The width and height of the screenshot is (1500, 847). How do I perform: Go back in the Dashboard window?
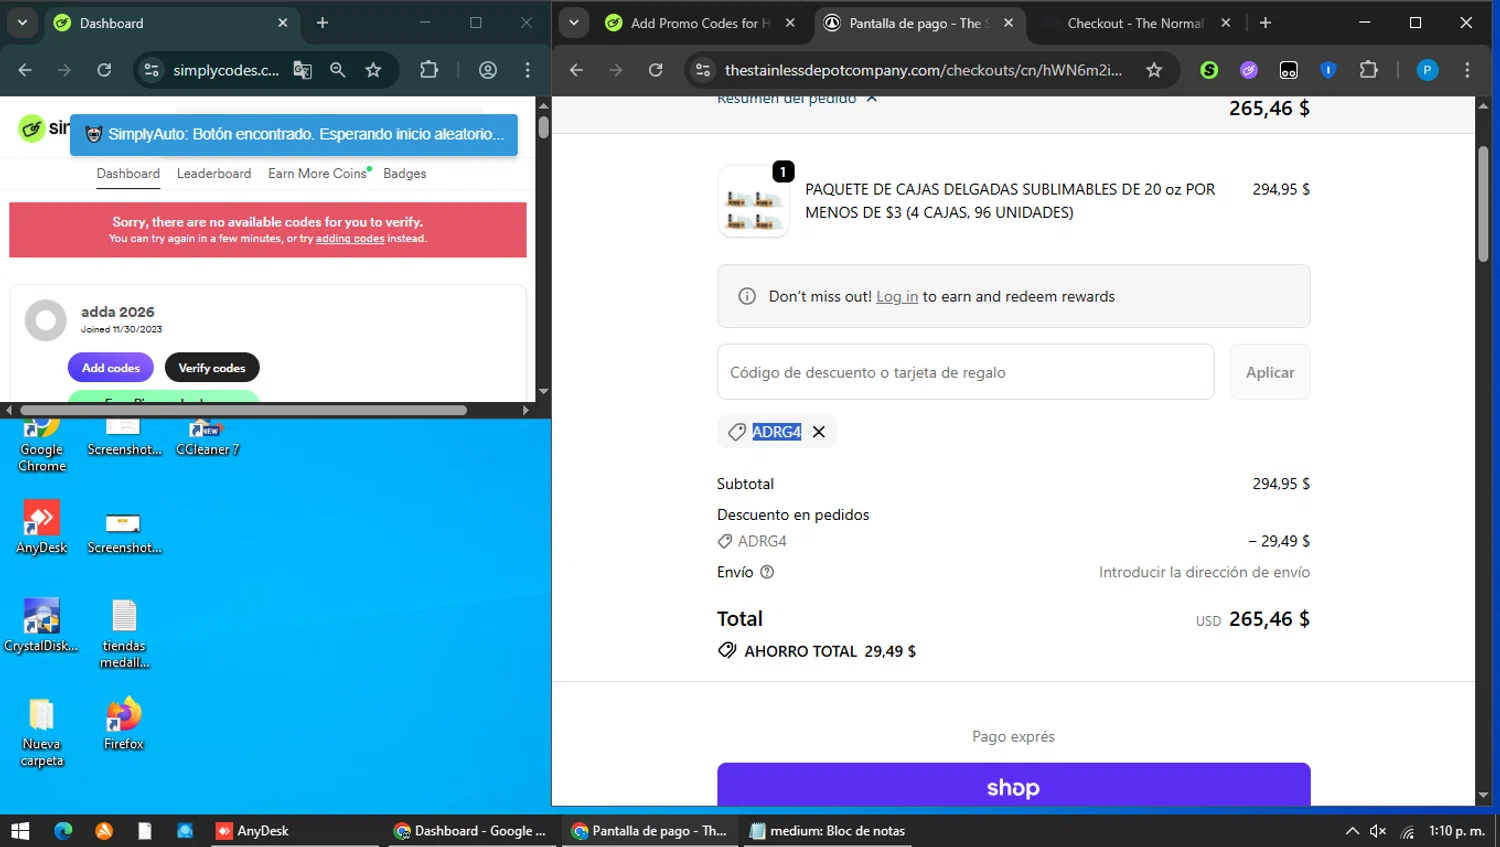coord(25,70)
